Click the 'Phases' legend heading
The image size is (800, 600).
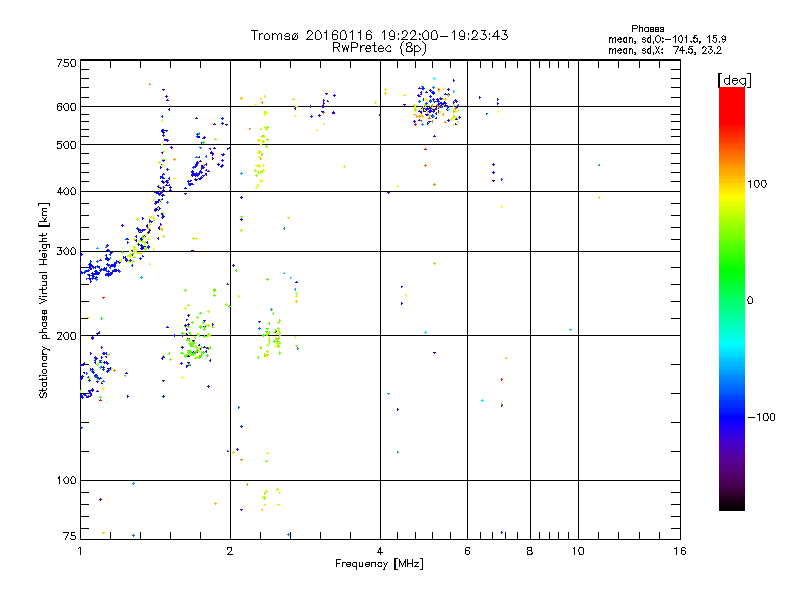click(647, 29)
